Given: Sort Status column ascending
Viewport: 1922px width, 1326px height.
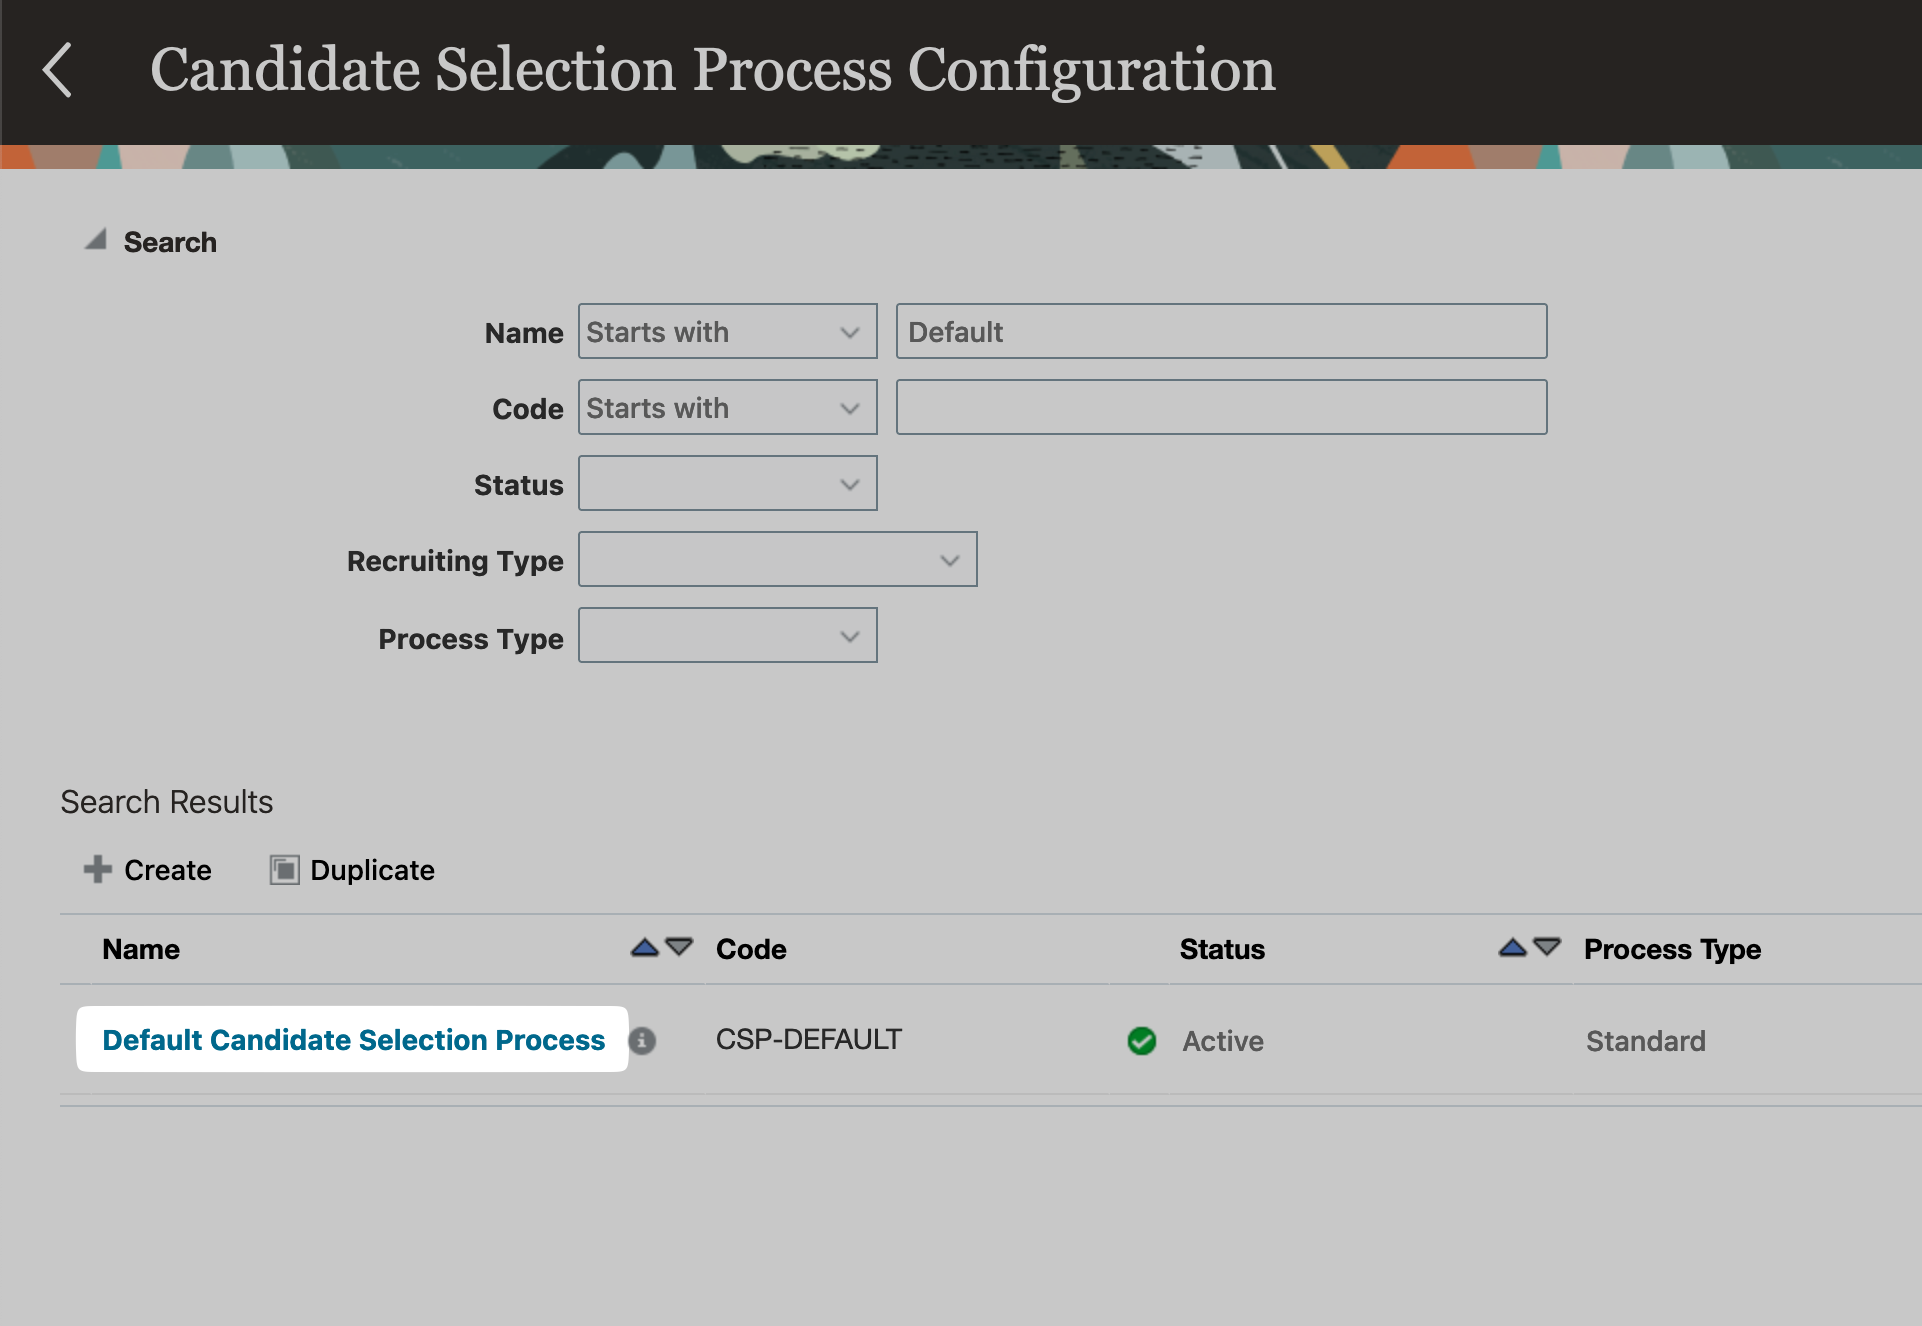Looking at the screenshot, I should pos(1512,947).
